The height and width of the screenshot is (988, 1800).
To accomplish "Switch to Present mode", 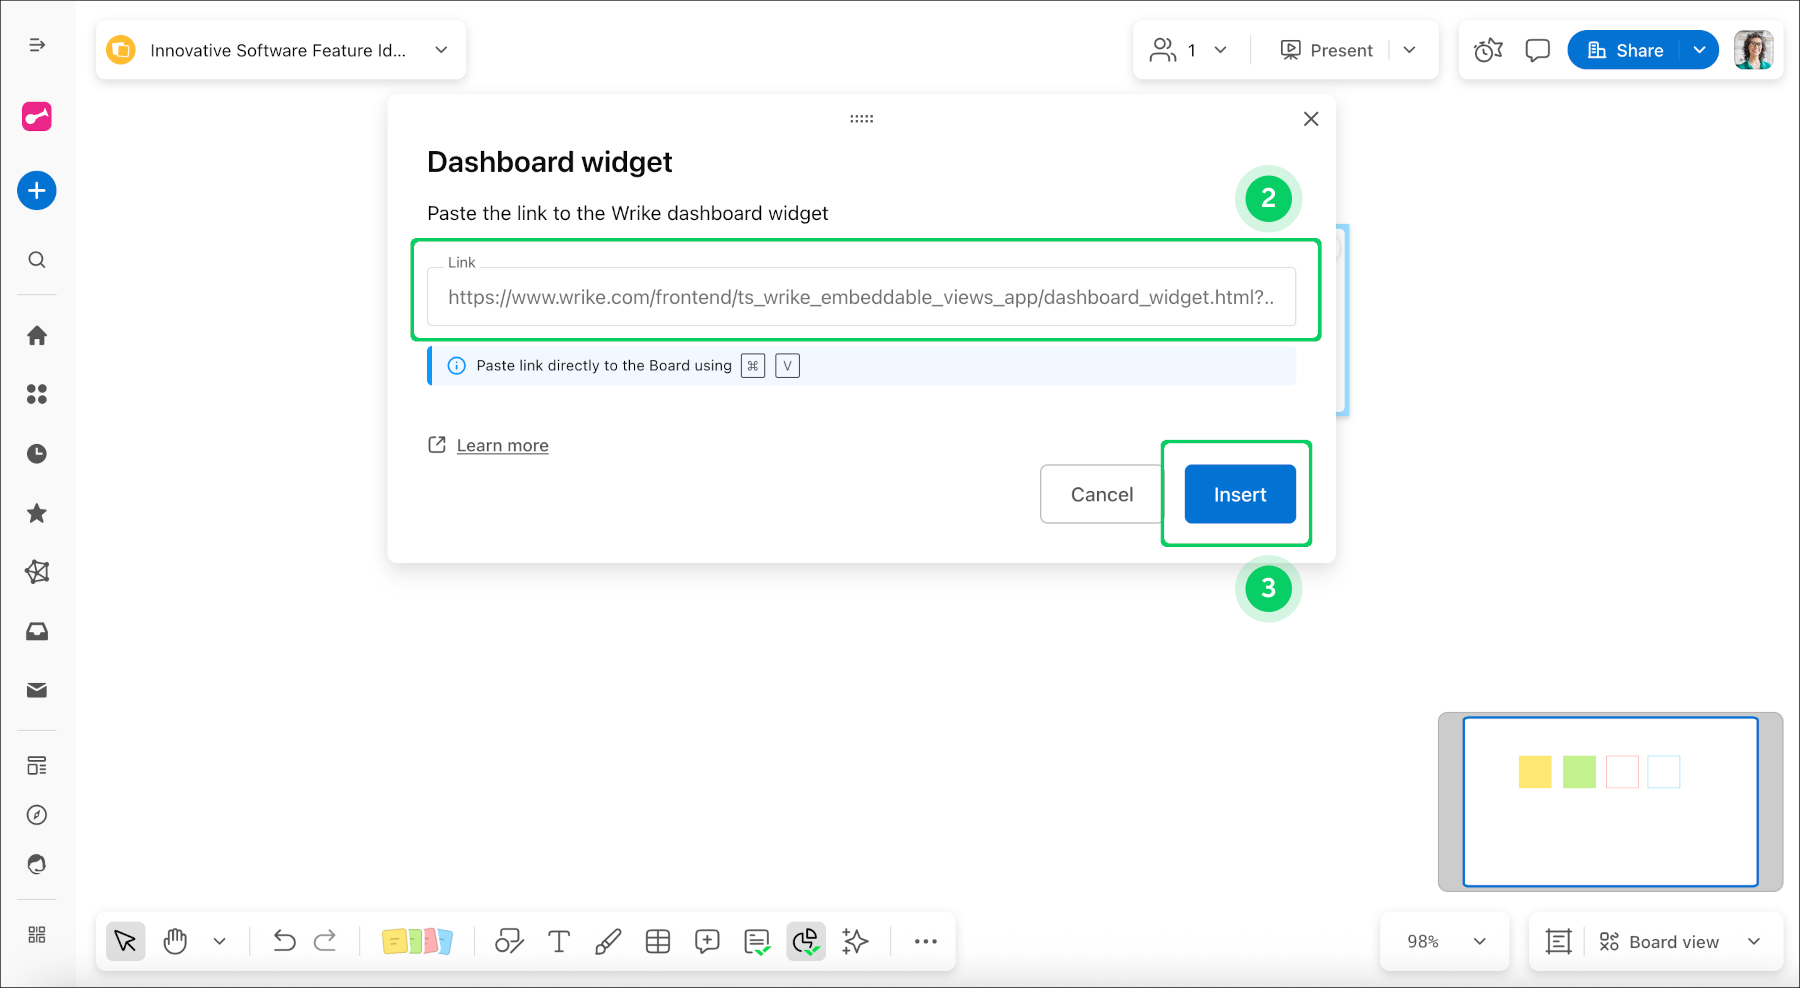I will click(x=1326, y=49).
